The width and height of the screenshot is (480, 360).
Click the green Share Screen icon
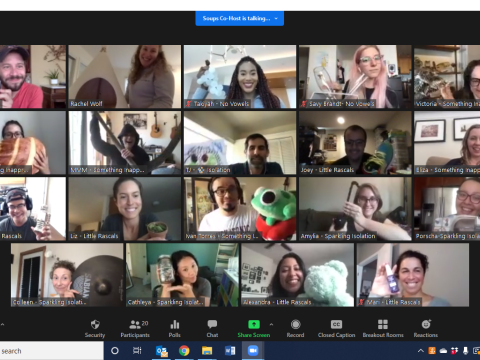[254, 324]
